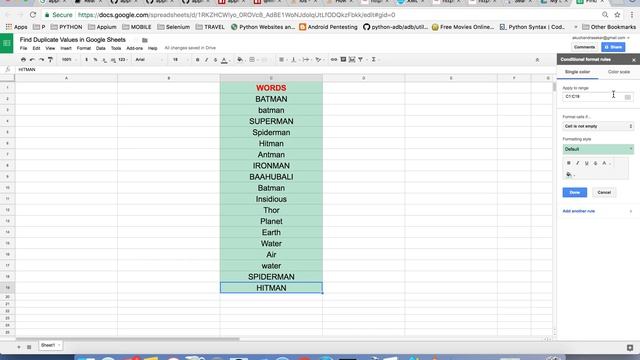
Task: Click the toolbar Bold icon
Action: (x=198, y=60)
